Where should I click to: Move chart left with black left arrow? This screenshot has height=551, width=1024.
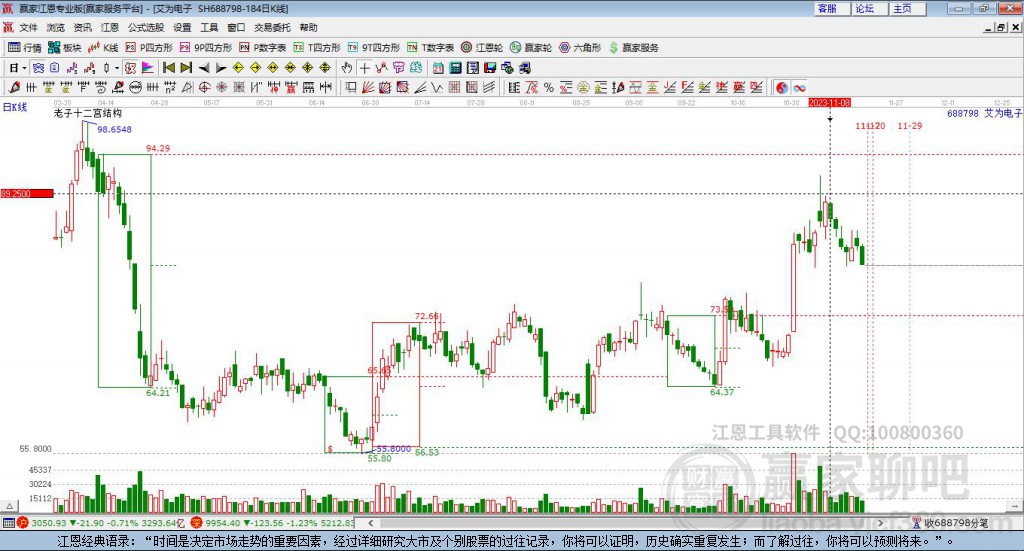pyautogui.click(x=204, y=68)
